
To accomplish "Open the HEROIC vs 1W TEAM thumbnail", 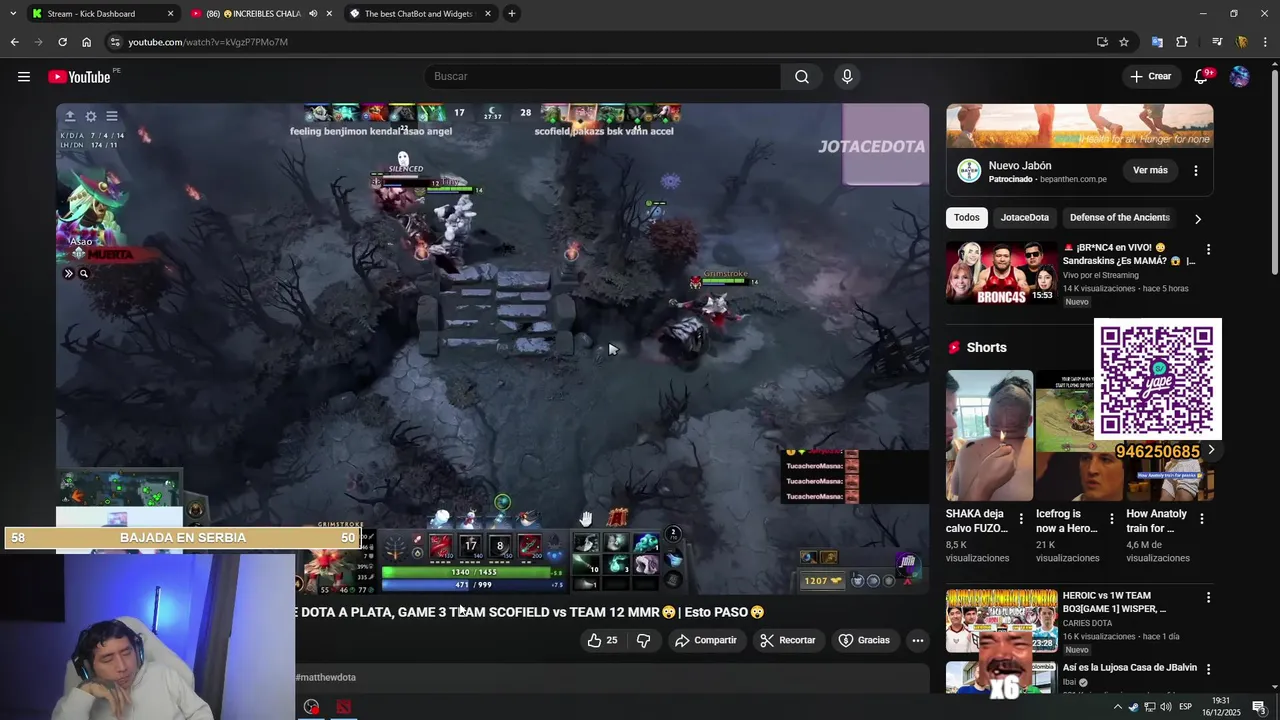I will click(x=1001, y=620).
